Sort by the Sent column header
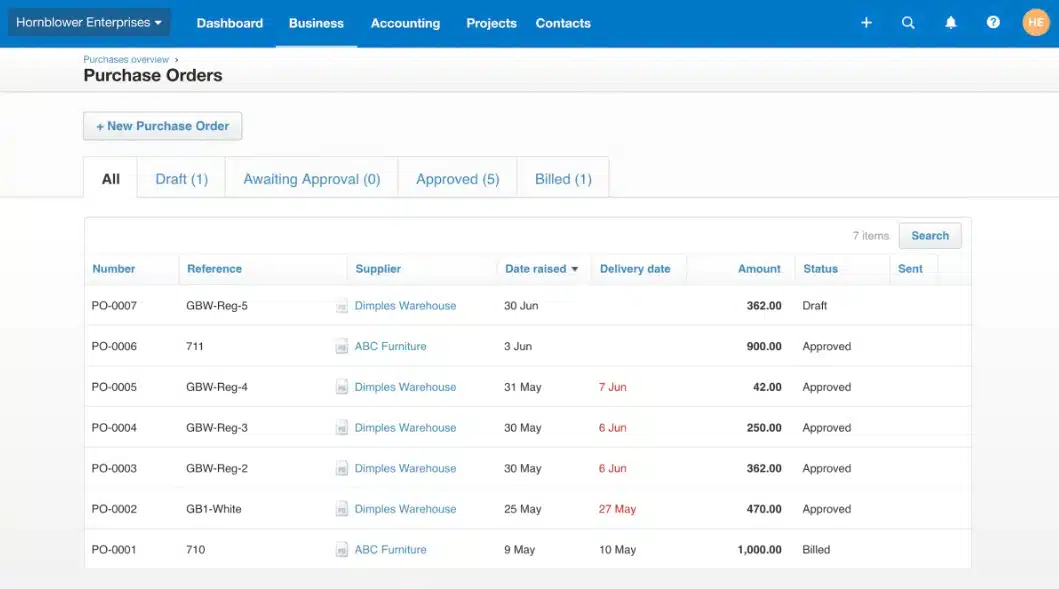 pyautogui.click(x=910, y=269)
